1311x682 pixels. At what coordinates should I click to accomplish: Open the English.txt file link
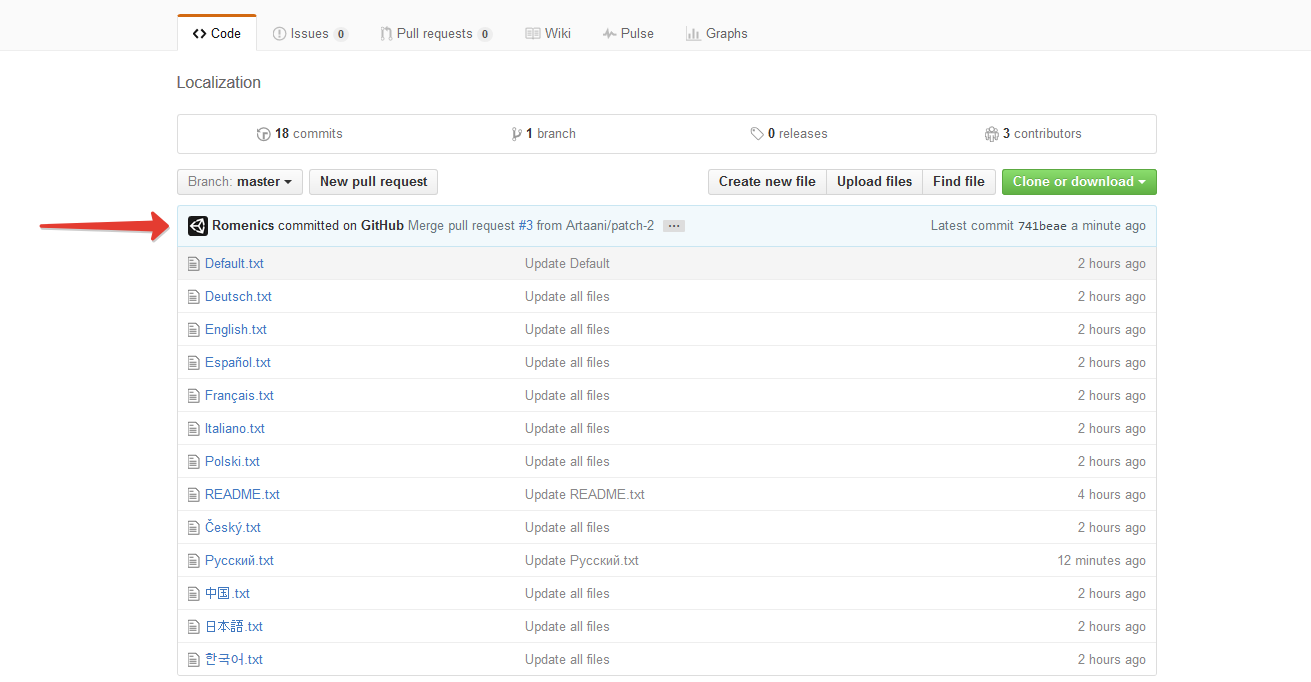(236, 330)
